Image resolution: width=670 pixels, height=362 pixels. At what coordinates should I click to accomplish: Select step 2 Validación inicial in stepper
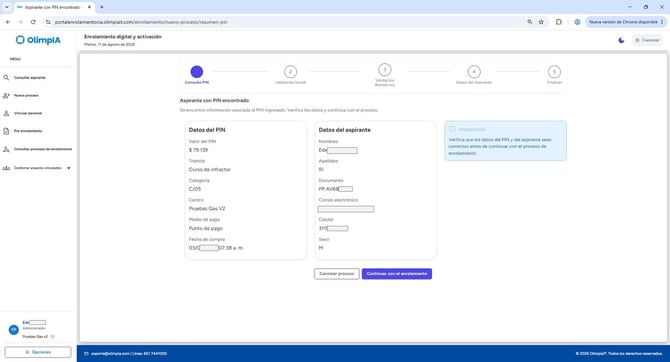[291, 72]
